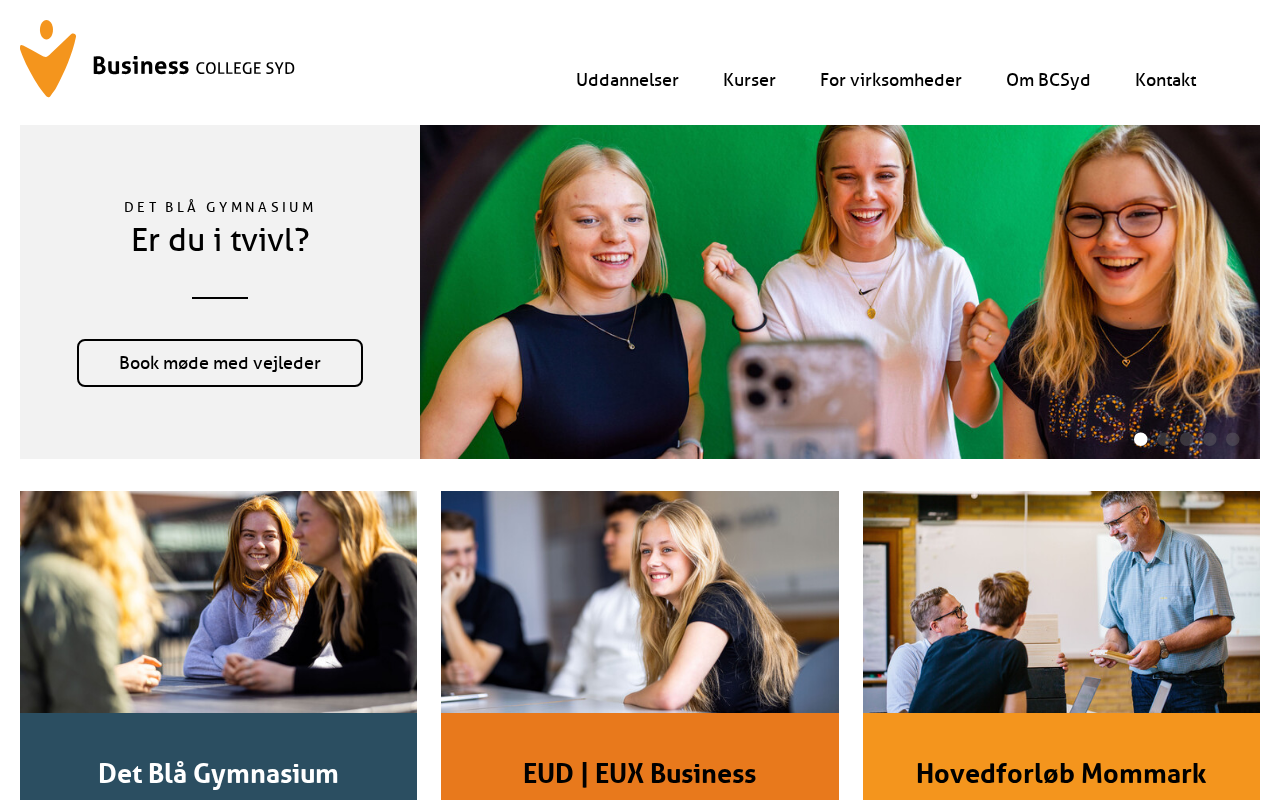Jump to the fourth carousel slide dot
This screenshot has height=800, width=1280.
pyautogui.click(x=1210, y=439)
